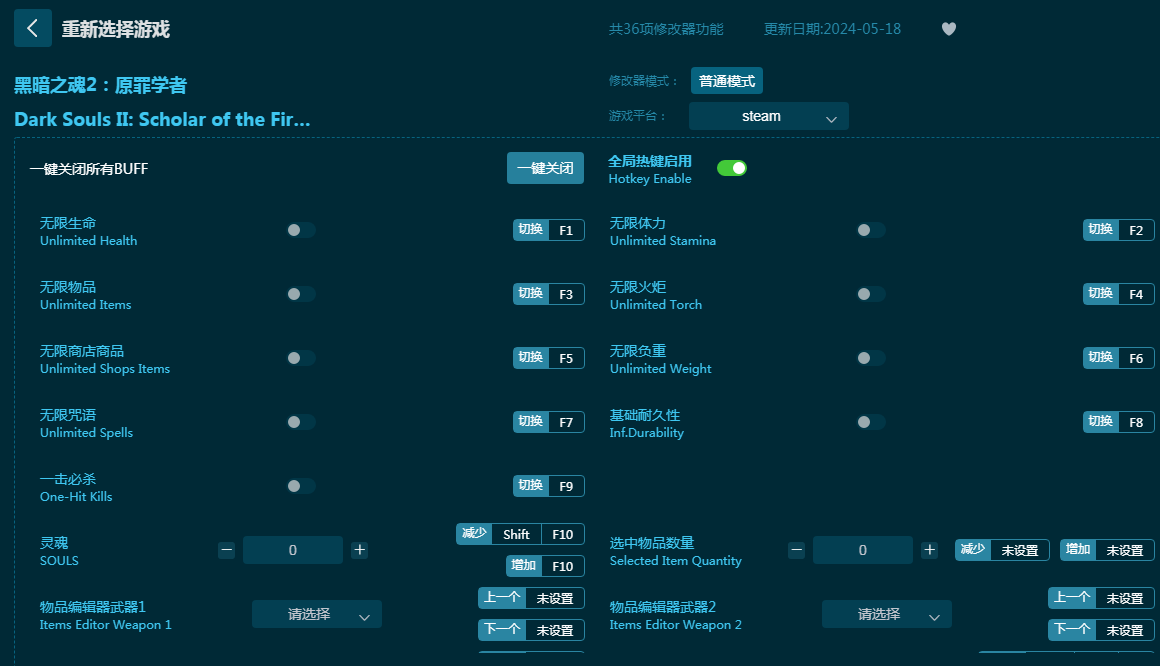Increase SOULS value with plus icon
The width and height of the screenshot is (1160, 666).
point(360,550)
